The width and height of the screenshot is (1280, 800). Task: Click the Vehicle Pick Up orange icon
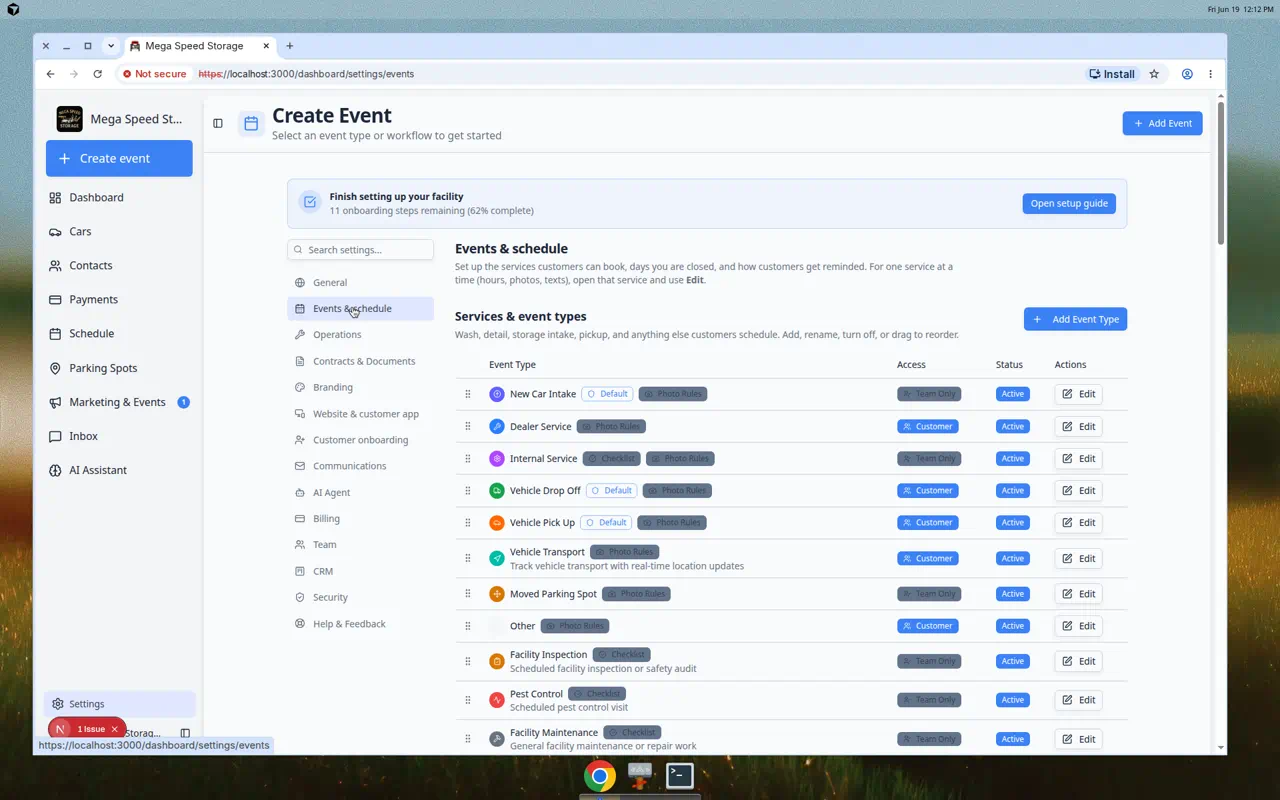point(497,522)
